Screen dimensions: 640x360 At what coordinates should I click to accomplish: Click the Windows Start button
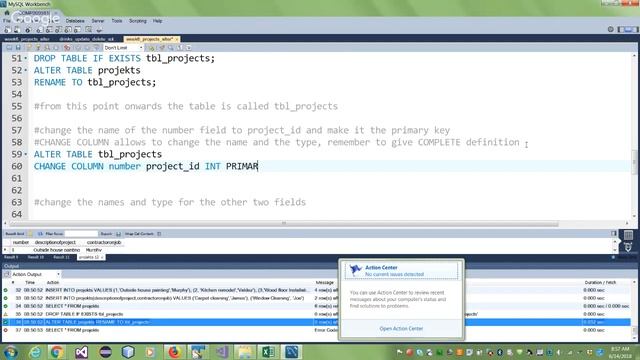point(11,352)
